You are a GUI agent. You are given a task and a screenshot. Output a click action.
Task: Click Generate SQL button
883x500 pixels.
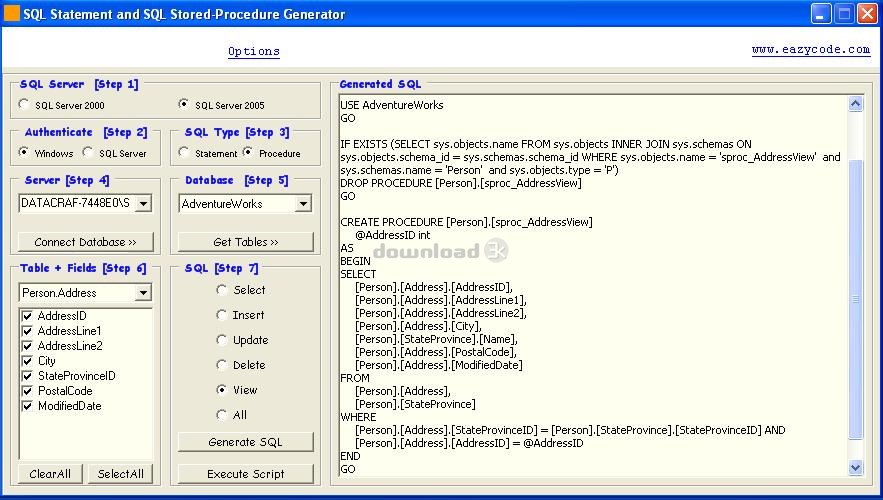point(245,442)
